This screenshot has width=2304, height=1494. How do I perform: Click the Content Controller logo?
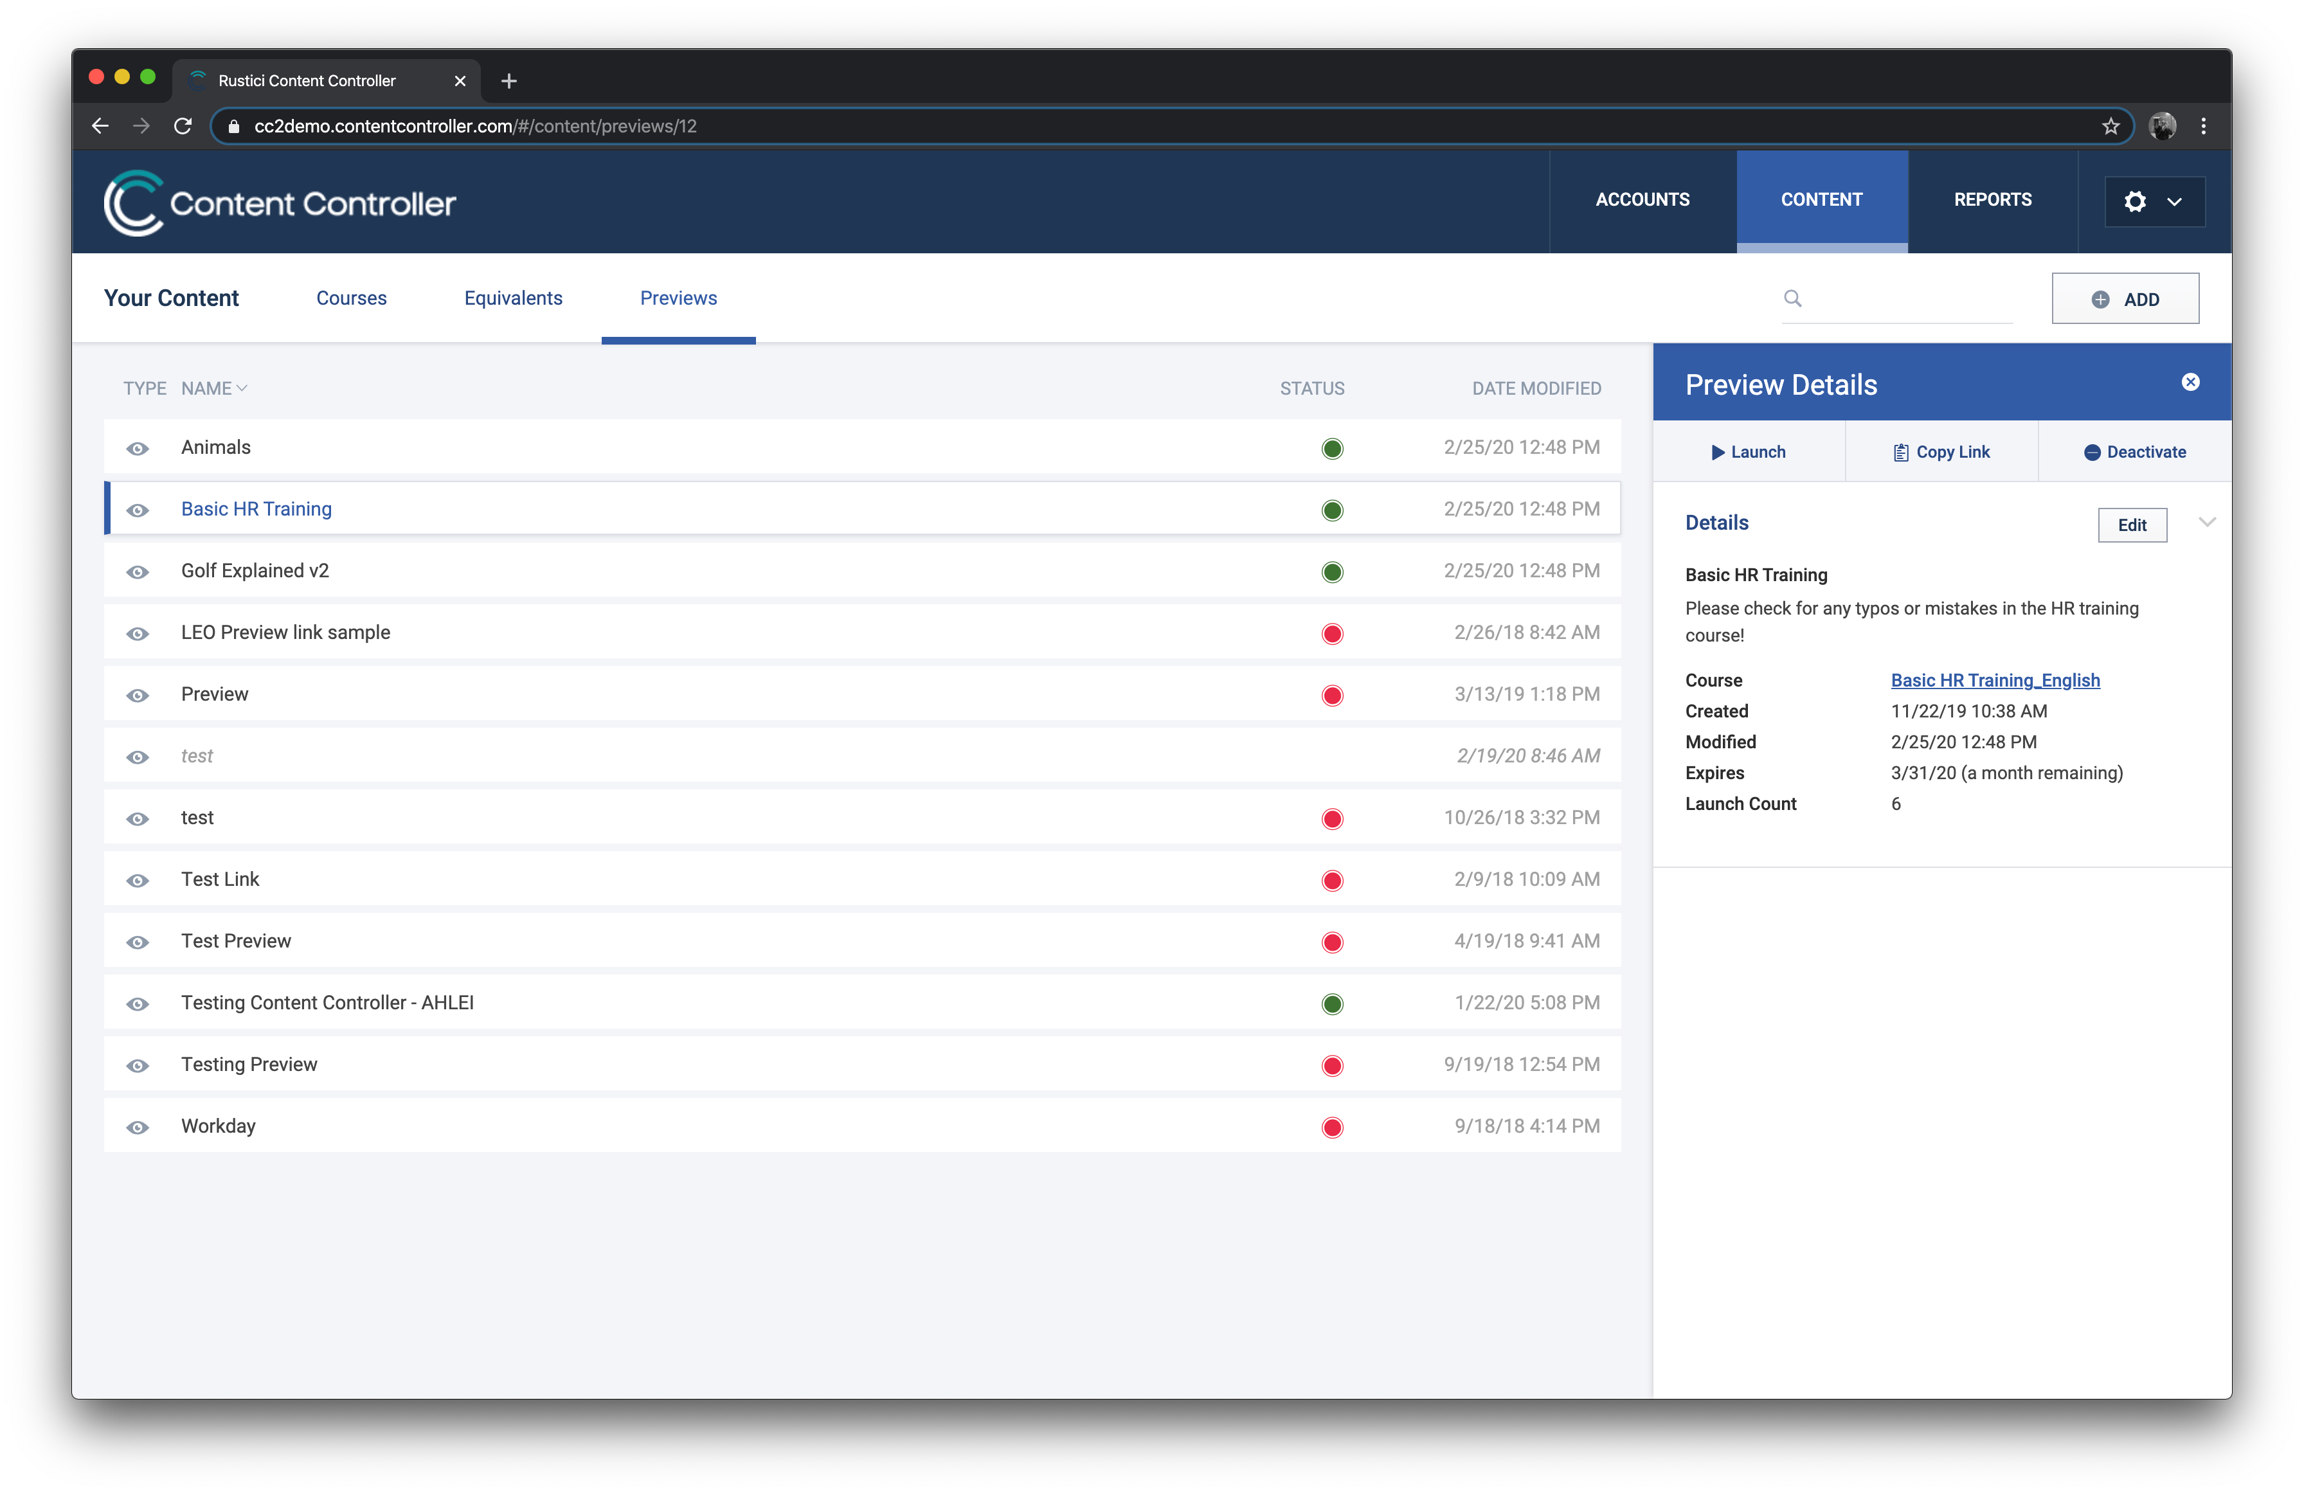click(279, 203)
